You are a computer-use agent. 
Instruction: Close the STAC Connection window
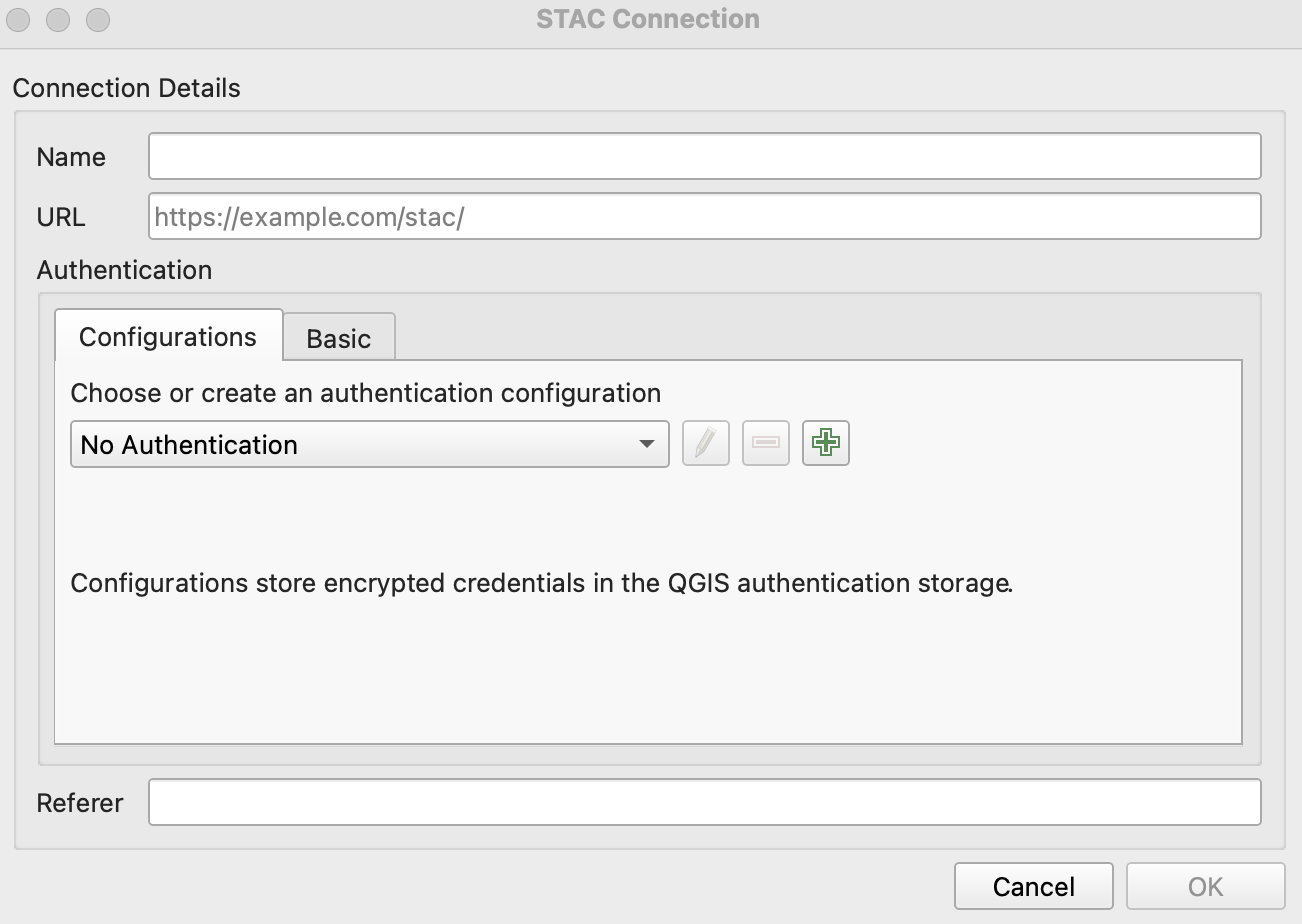click(19, 19)
